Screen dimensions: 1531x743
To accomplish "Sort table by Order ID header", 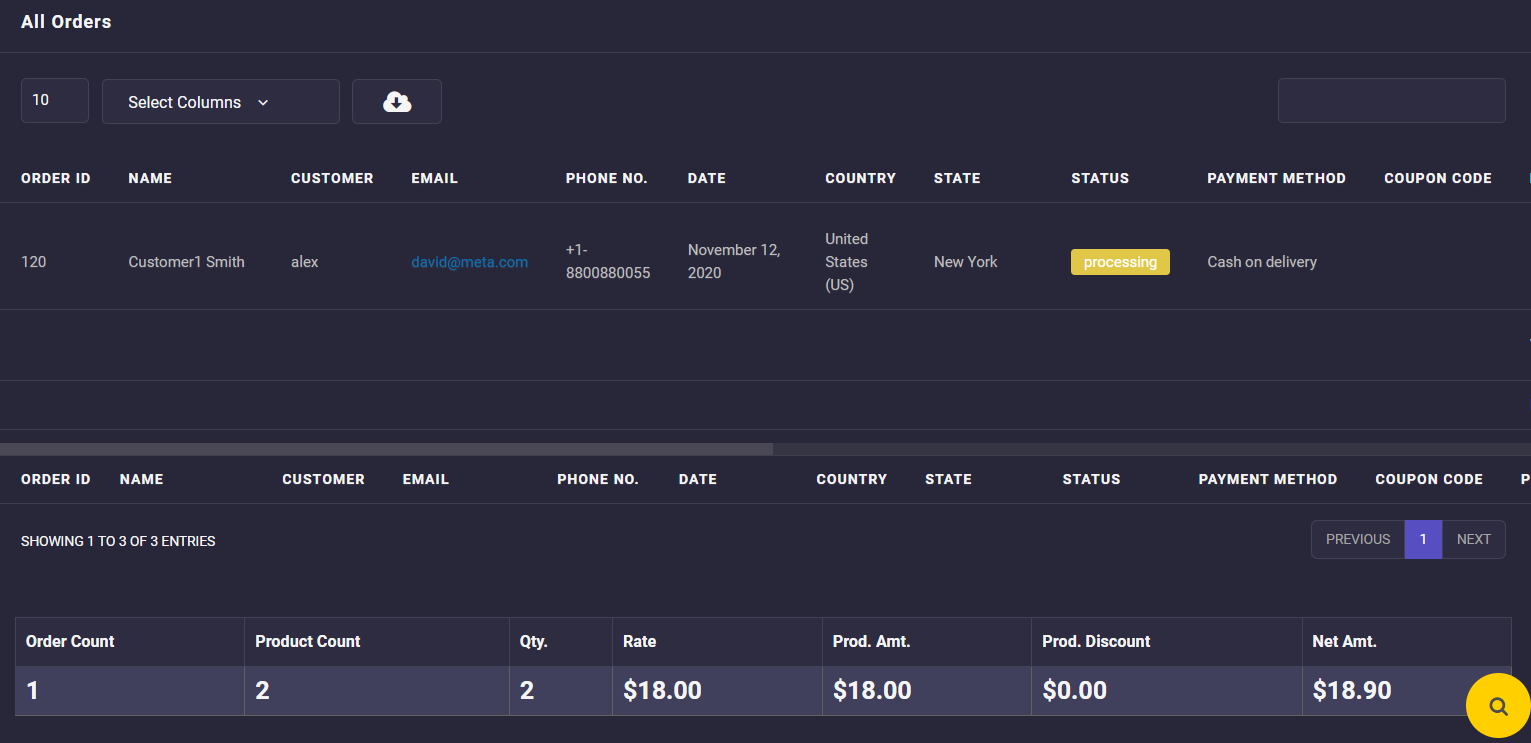I will click(56, 178).
